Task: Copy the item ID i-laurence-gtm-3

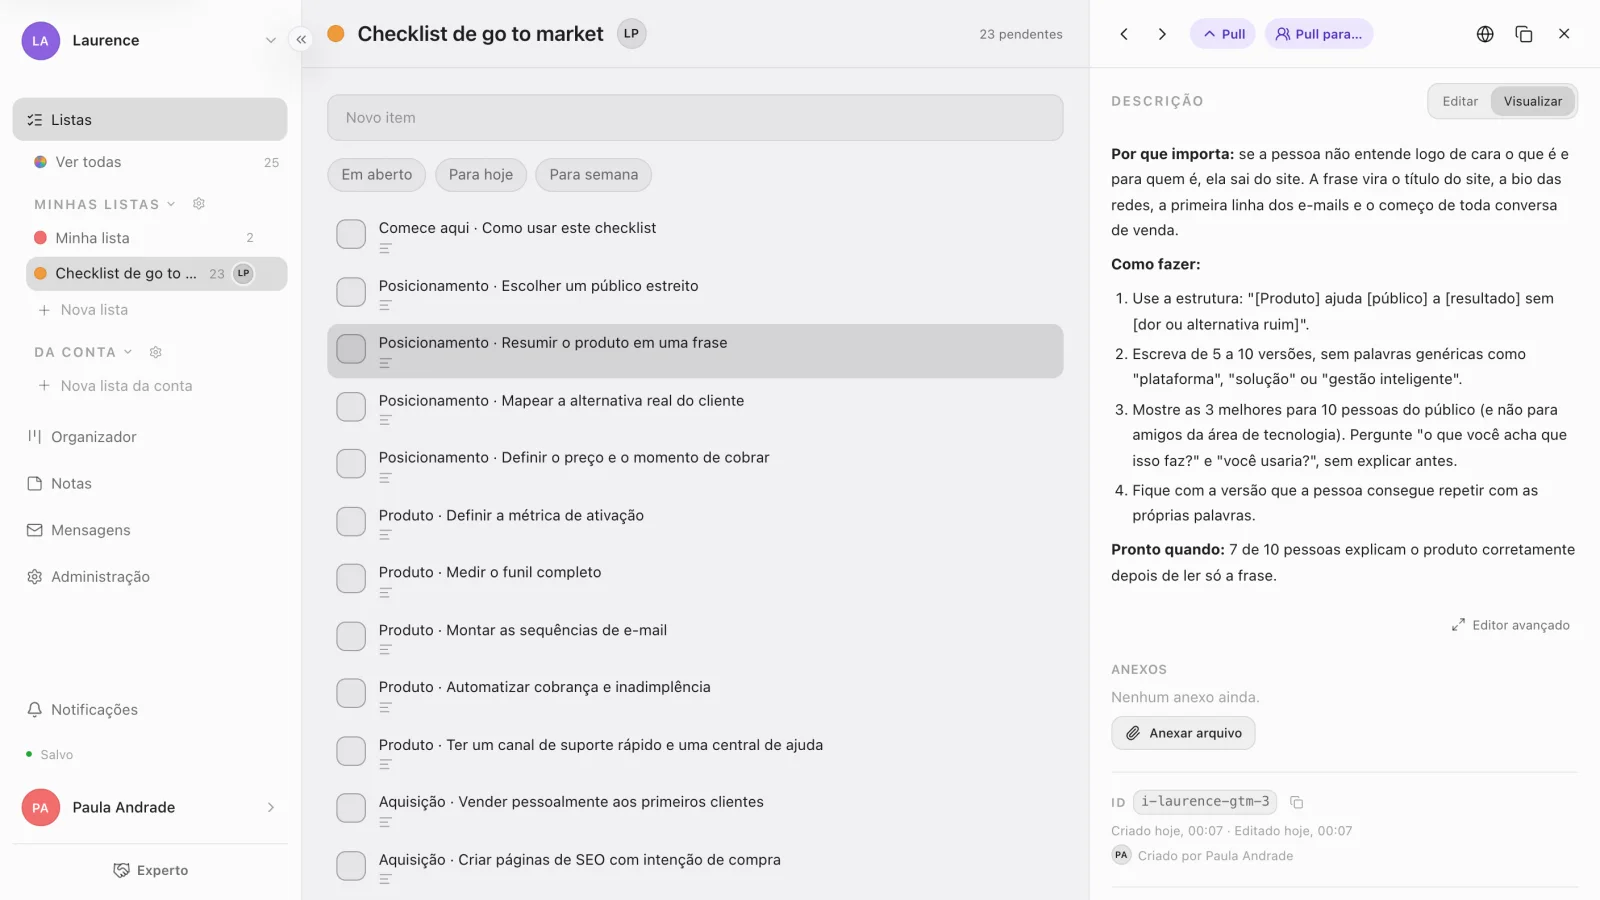Action: [1297, 802]
